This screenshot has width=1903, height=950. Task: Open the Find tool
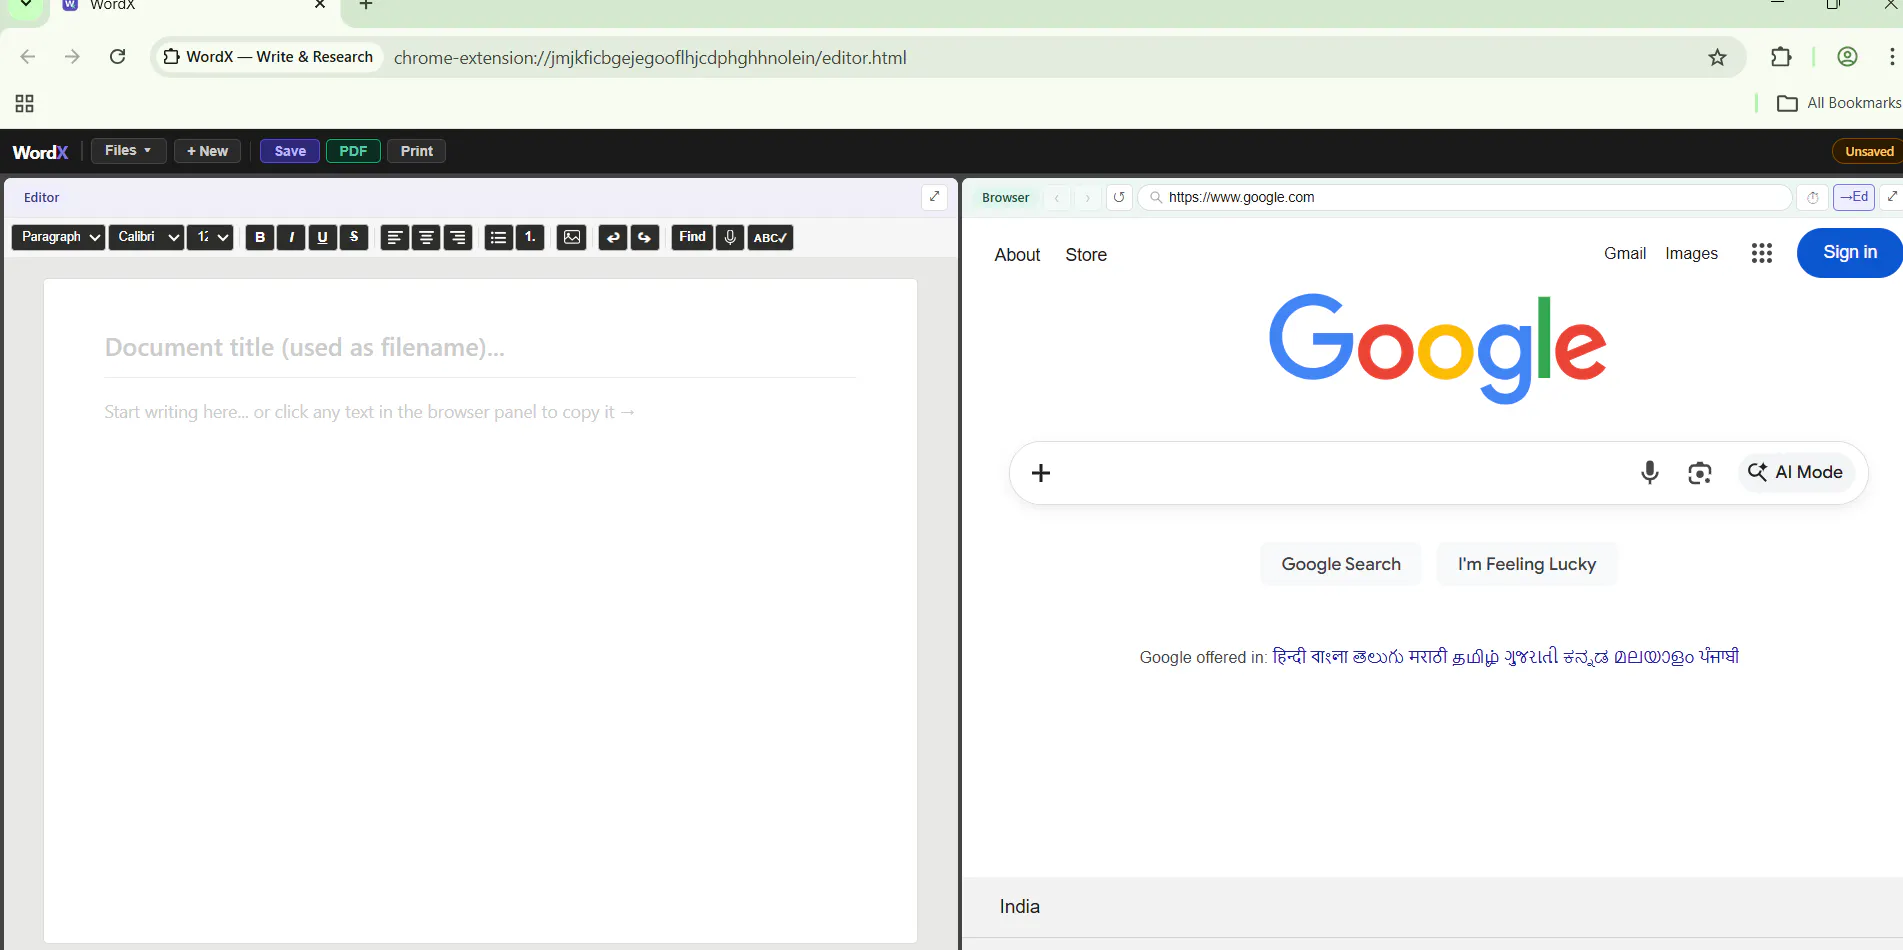pos(692,237)
